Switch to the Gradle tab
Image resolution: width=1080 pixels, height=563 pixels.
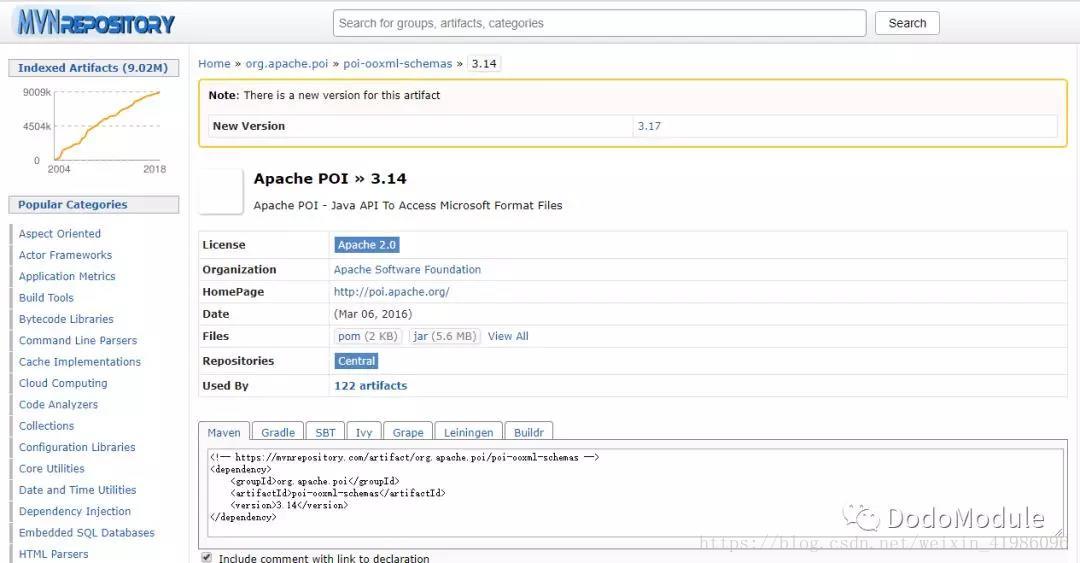(x=278, y=432)
